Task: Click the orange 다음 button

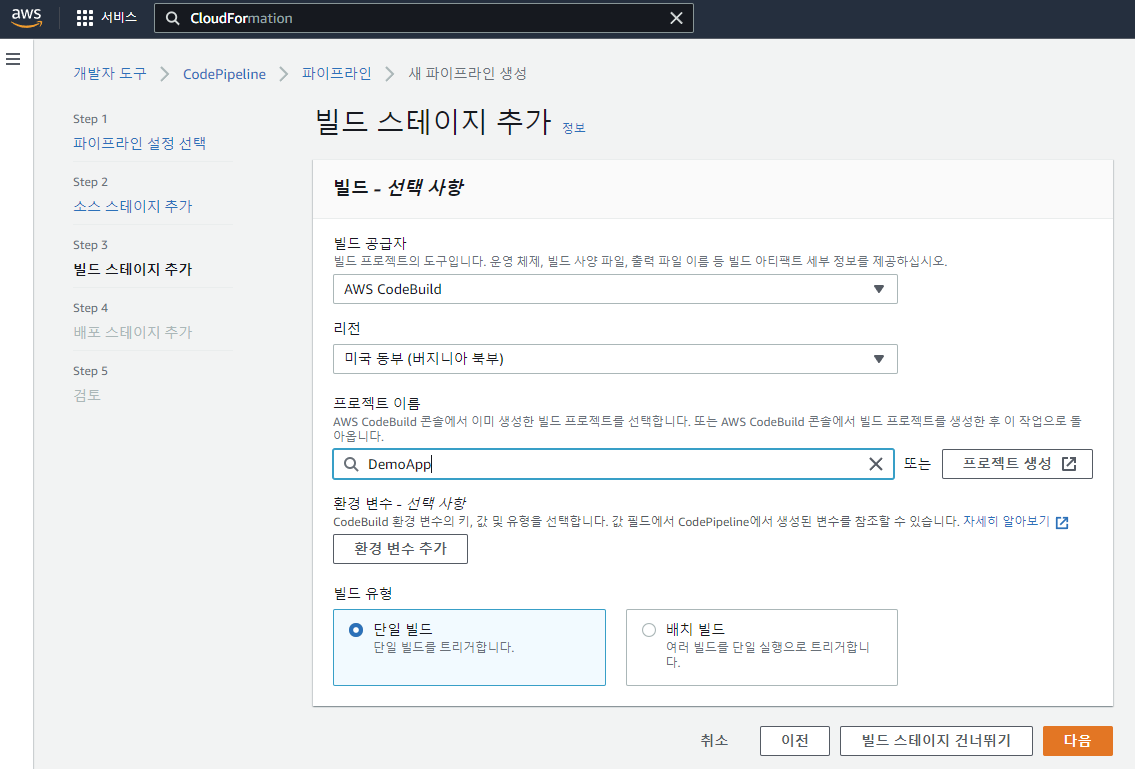Action: click(1078, 741)
